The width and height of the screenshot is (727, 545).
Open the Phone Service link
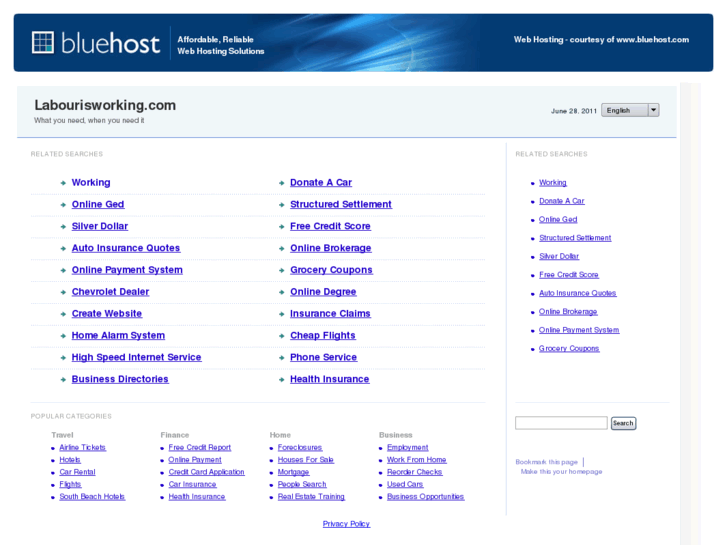click(323, 357)
